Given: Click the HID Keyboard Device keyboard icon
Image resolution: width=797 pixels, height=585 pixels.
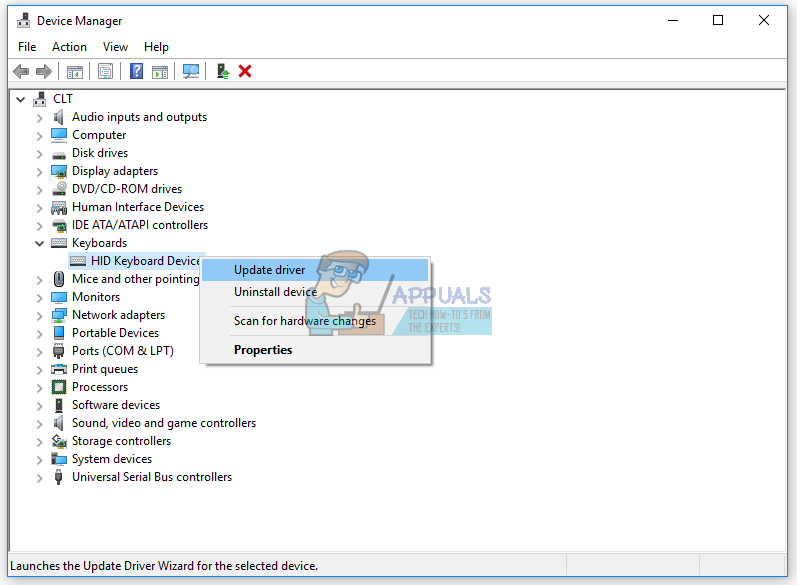Looking at the screenshot, I should point(78,261).
